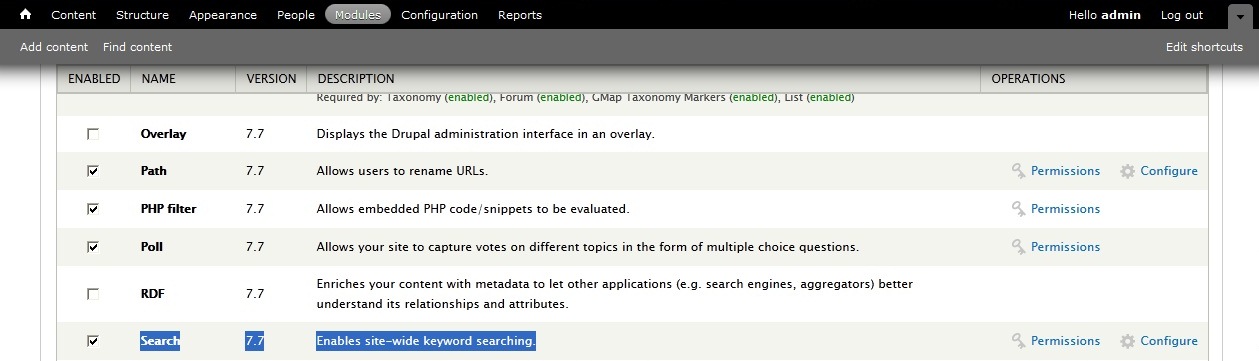Click the highlighted Search version 7.7

[255, 341]
